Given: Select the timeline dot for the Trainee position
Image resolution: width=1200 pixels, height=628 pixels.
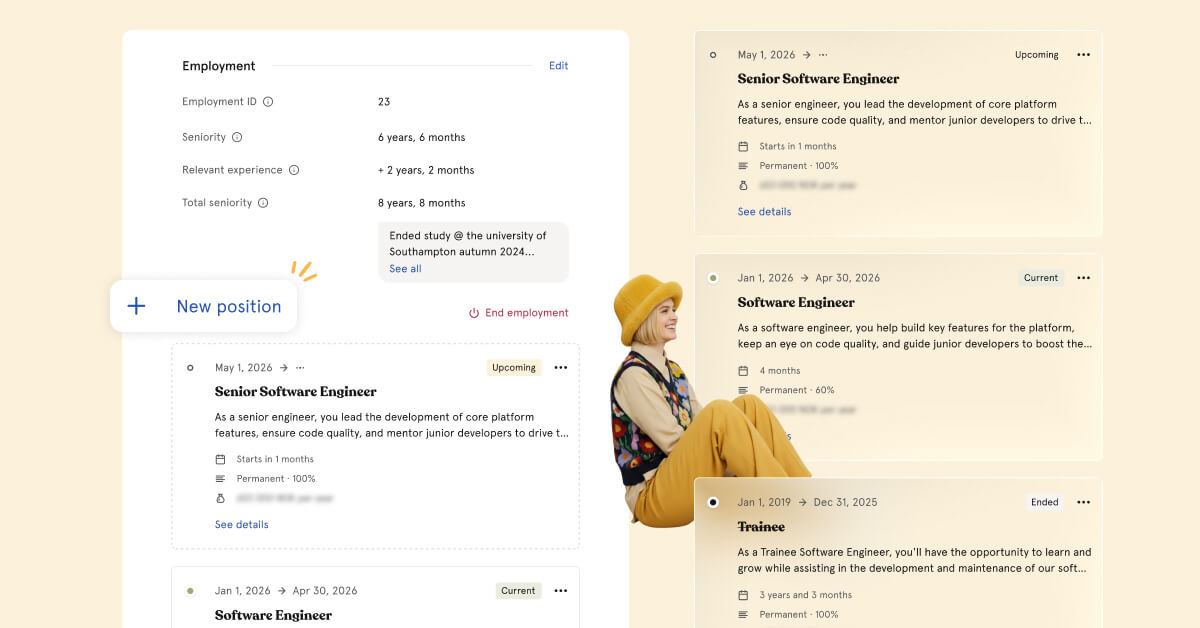Looking at the screenshot, I should (713, 502).
